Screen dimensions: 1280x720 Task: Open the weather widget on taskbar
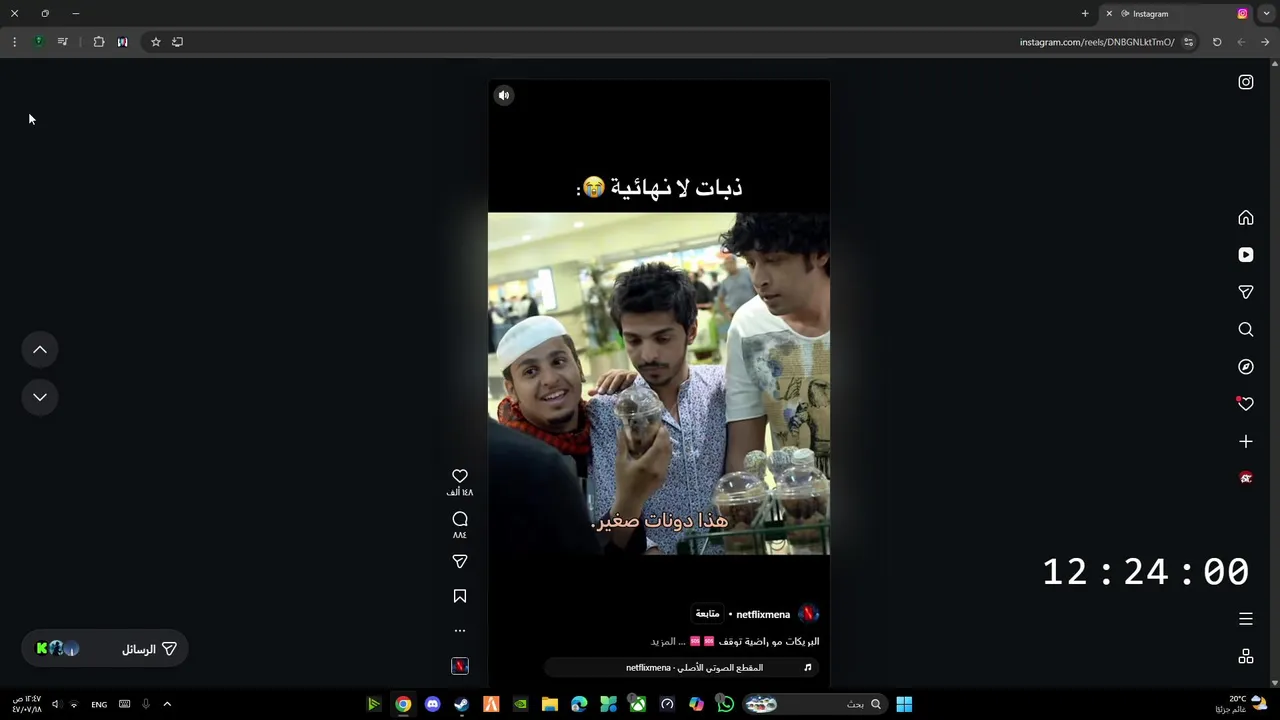[x=1241, y=704]
